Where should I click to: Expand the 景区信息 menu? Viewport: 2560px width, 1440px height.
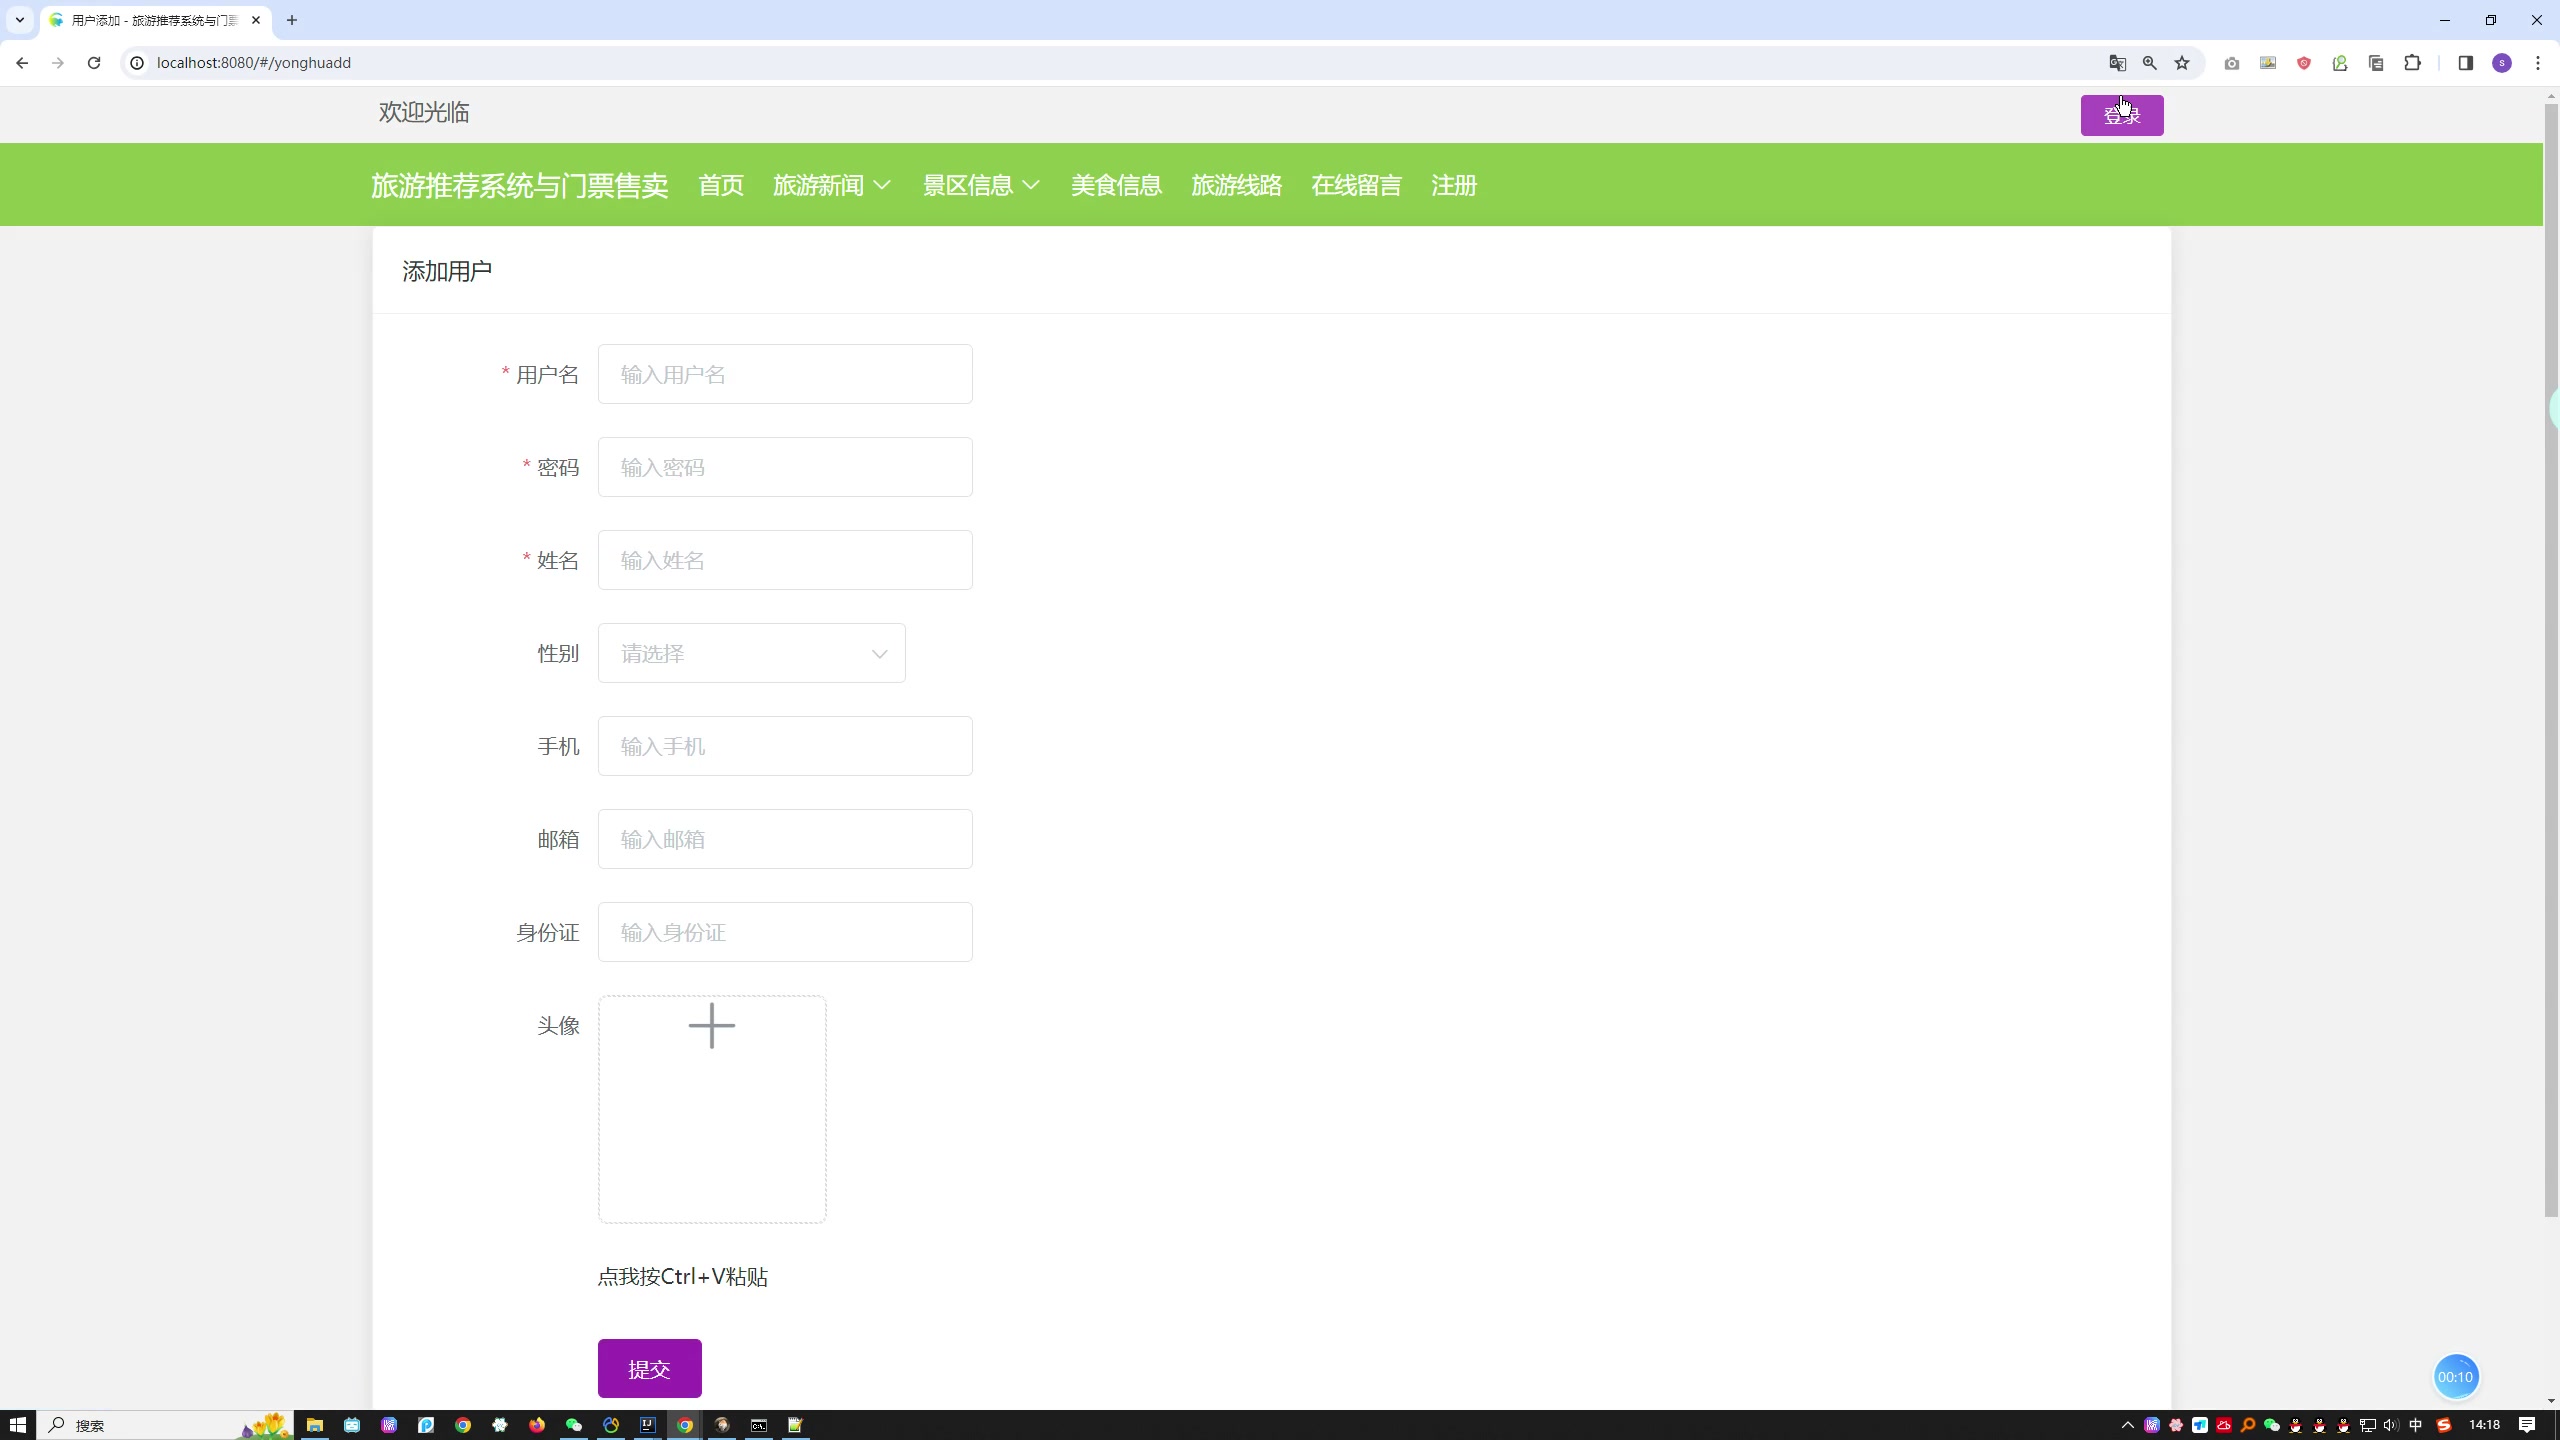tap(982, 186)
